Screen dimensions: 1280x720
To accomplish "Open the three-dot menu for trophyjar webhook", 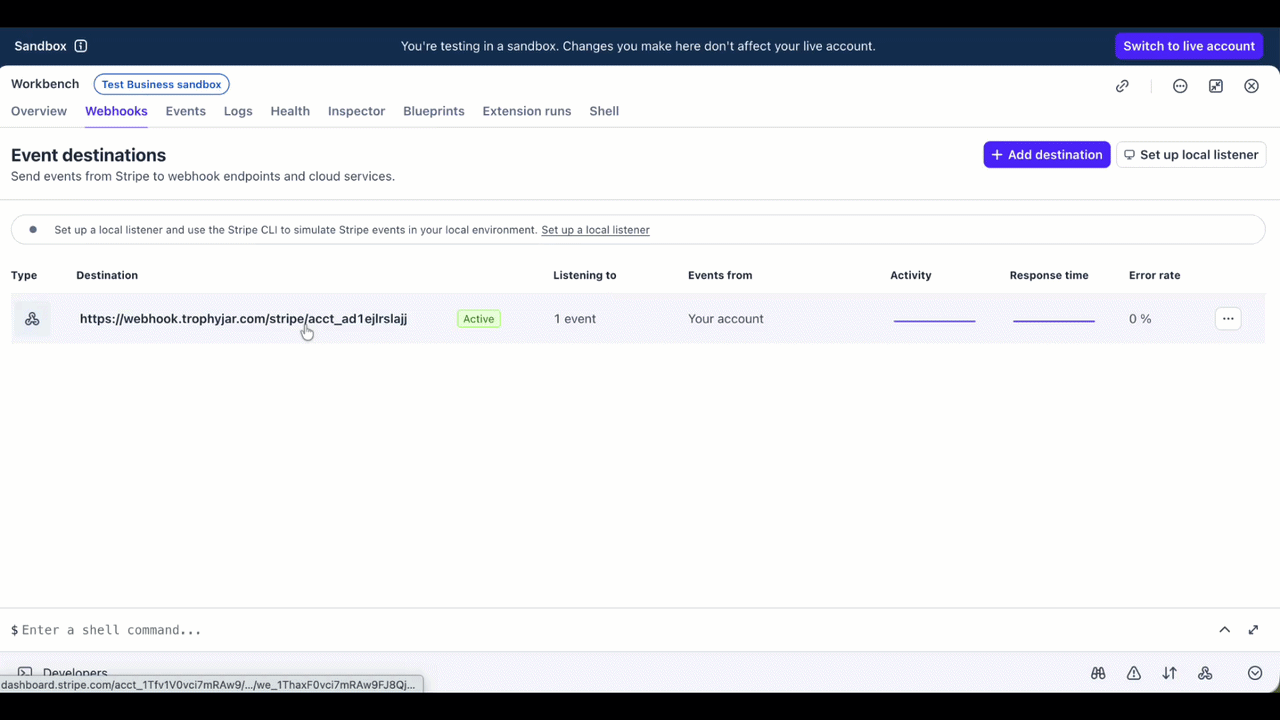I will coord(1228,319).
